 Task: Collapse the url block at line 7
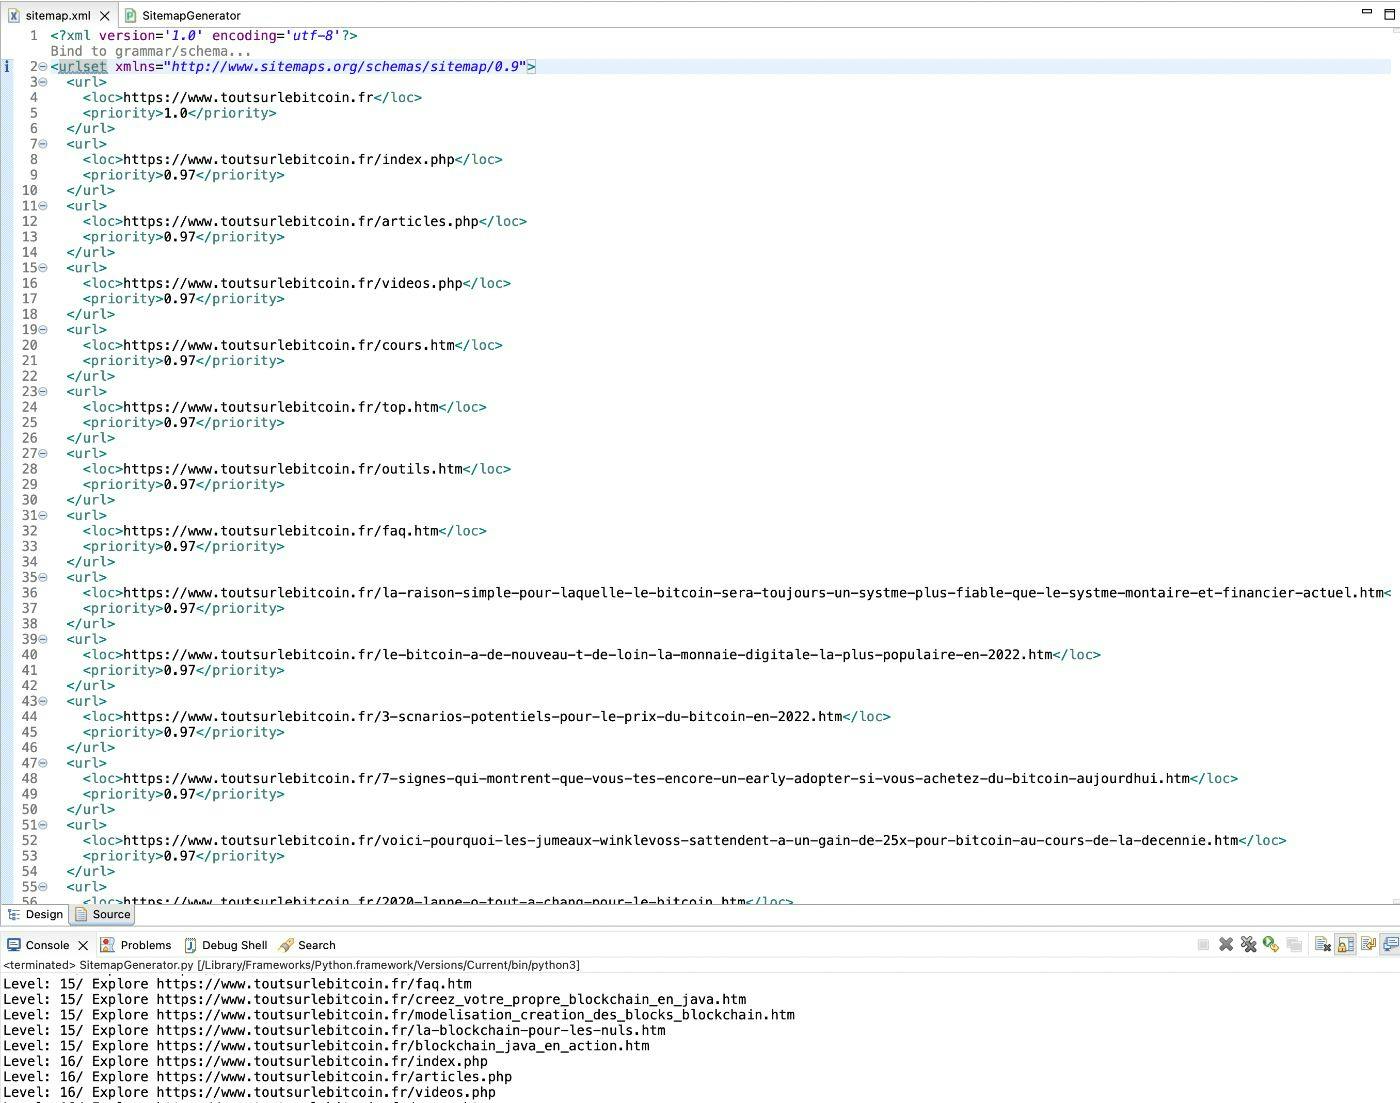(43, 144)
